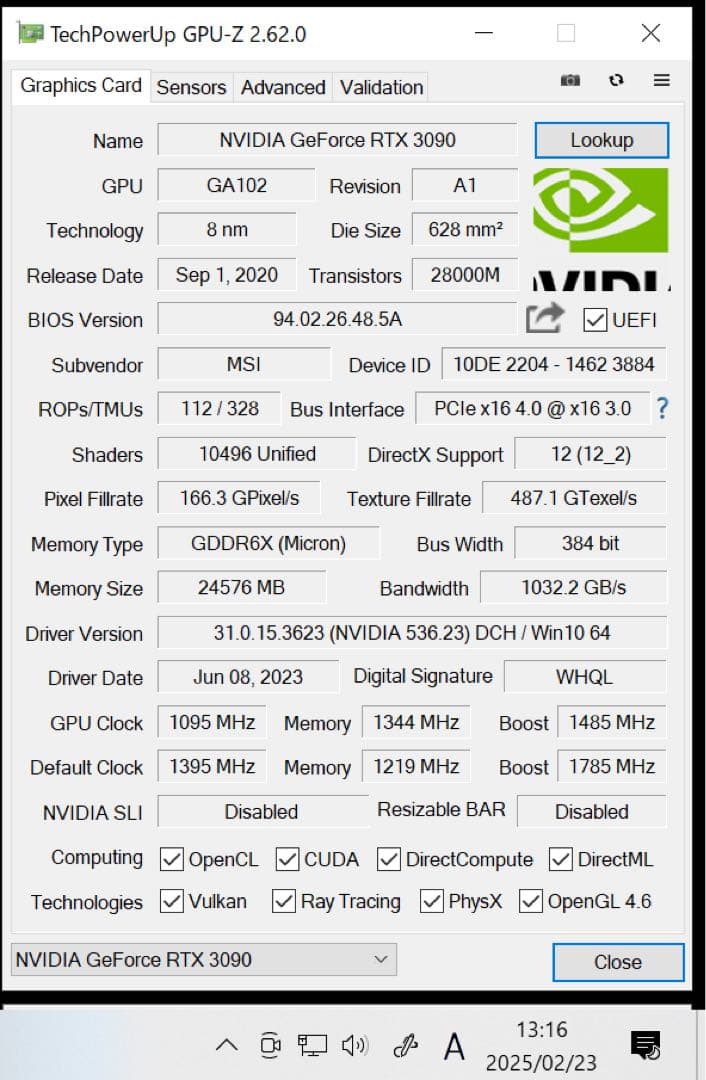Viewport: 706px width, 1080px height.
Task: Click the Release Date Sep 1, 2020
Action: [227, 275]
